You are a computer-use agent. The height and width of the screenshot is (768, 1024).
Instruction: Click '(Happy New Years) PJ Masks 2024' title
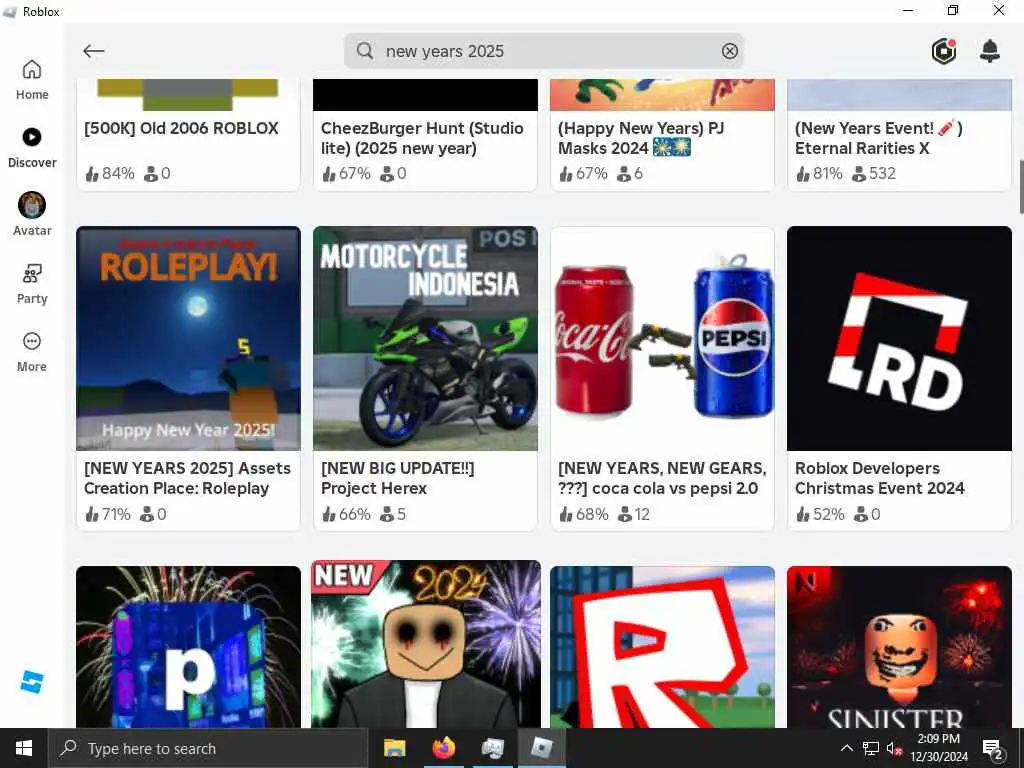click(641, 138)
